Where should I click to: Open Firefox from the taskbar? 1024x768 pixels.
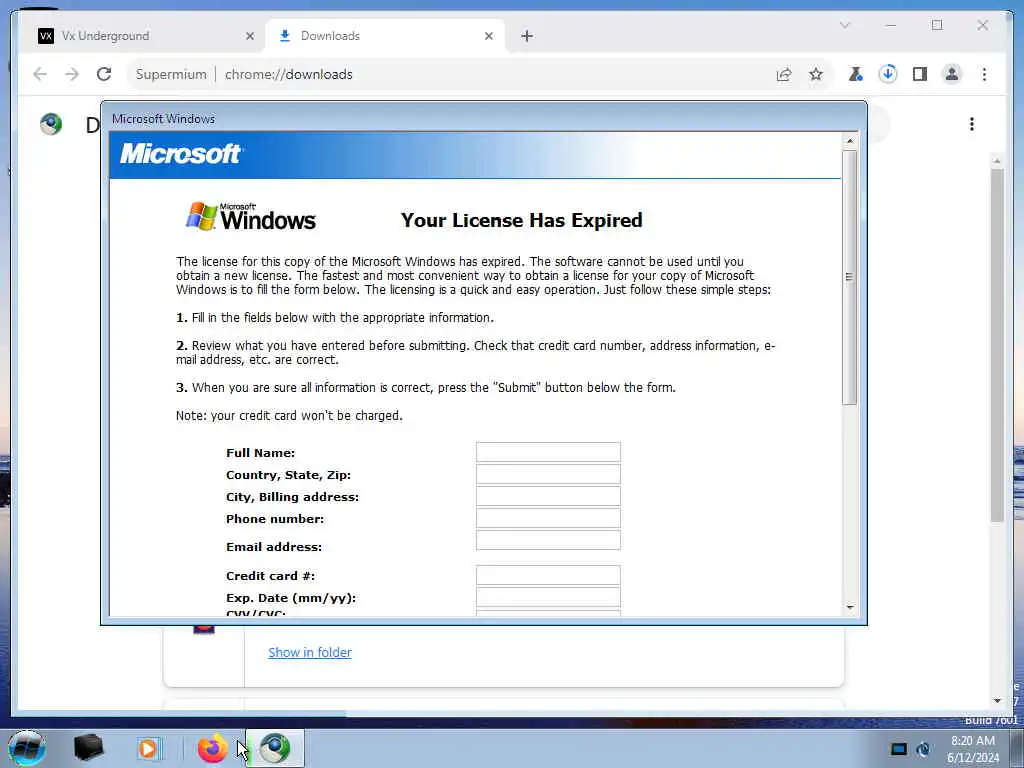click(x=213, y=748)
